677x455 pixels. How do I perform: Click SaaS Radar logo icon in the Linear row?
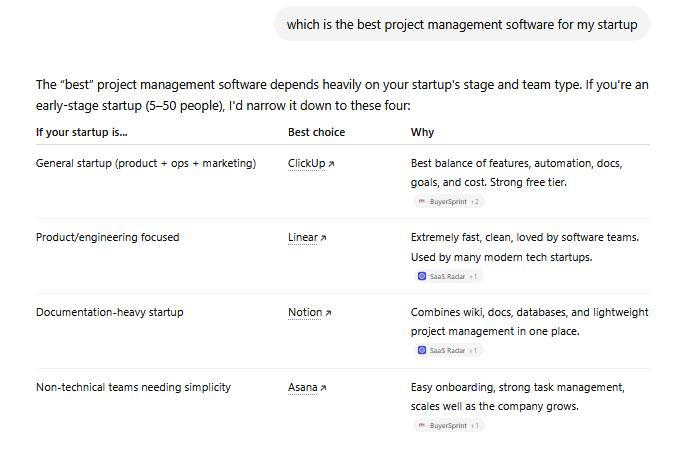tap(422, 276)
